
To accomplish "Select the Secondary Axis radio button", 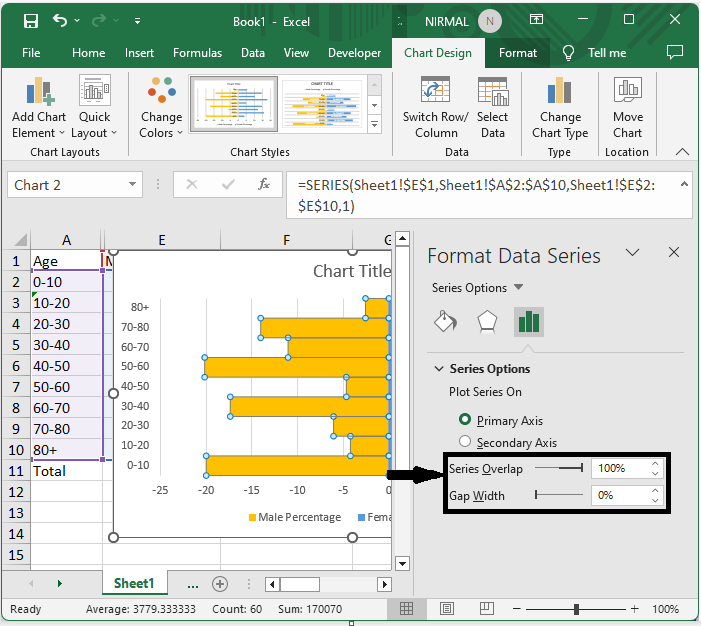I will [465, 442].
